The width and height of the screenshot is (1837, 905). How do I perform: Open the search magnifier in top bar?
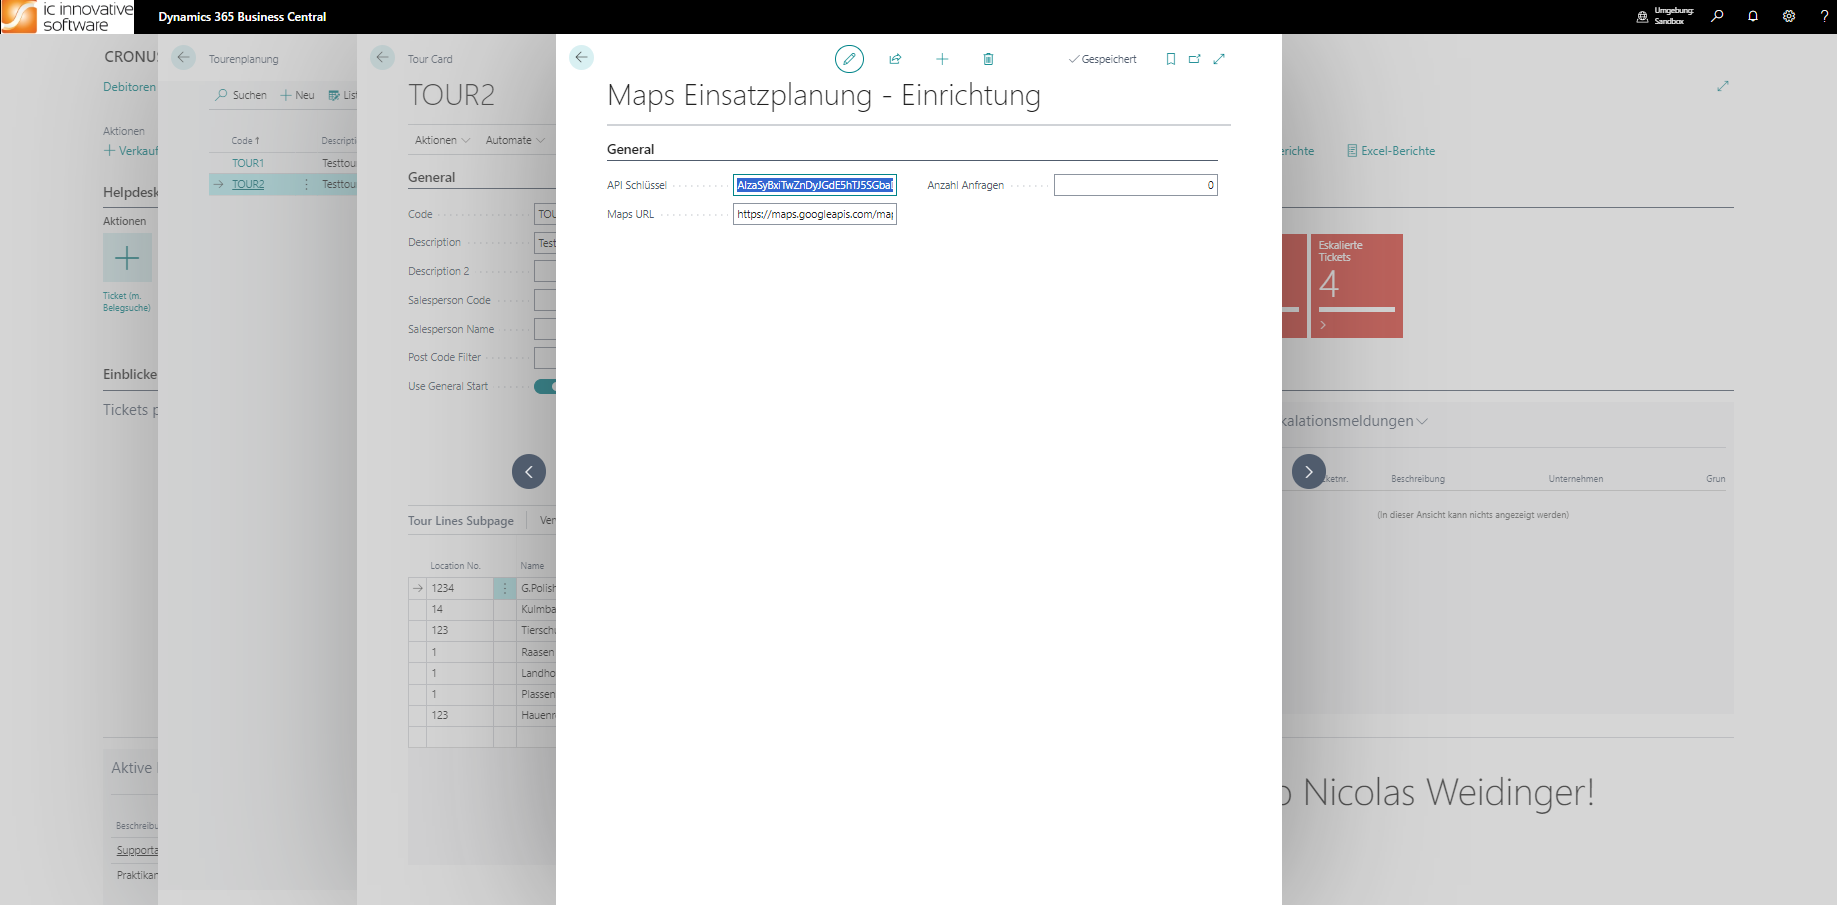(x=1717, y=16)
